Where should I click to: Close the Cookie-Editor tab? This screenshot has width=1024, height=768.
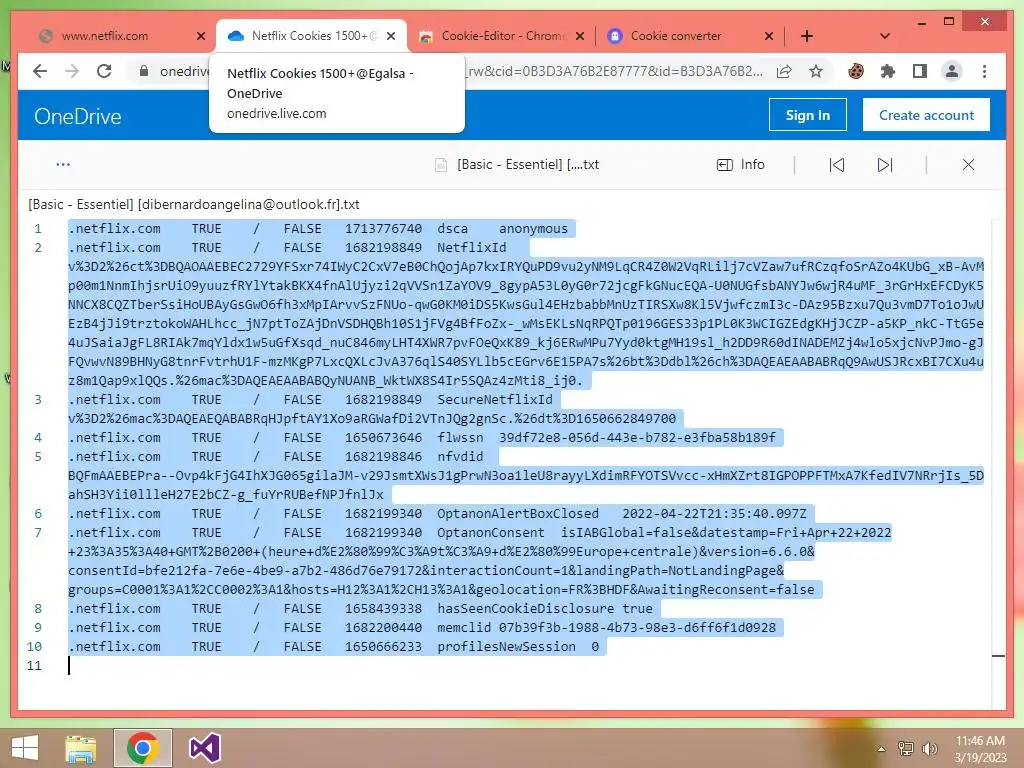(x=580, y=36)
